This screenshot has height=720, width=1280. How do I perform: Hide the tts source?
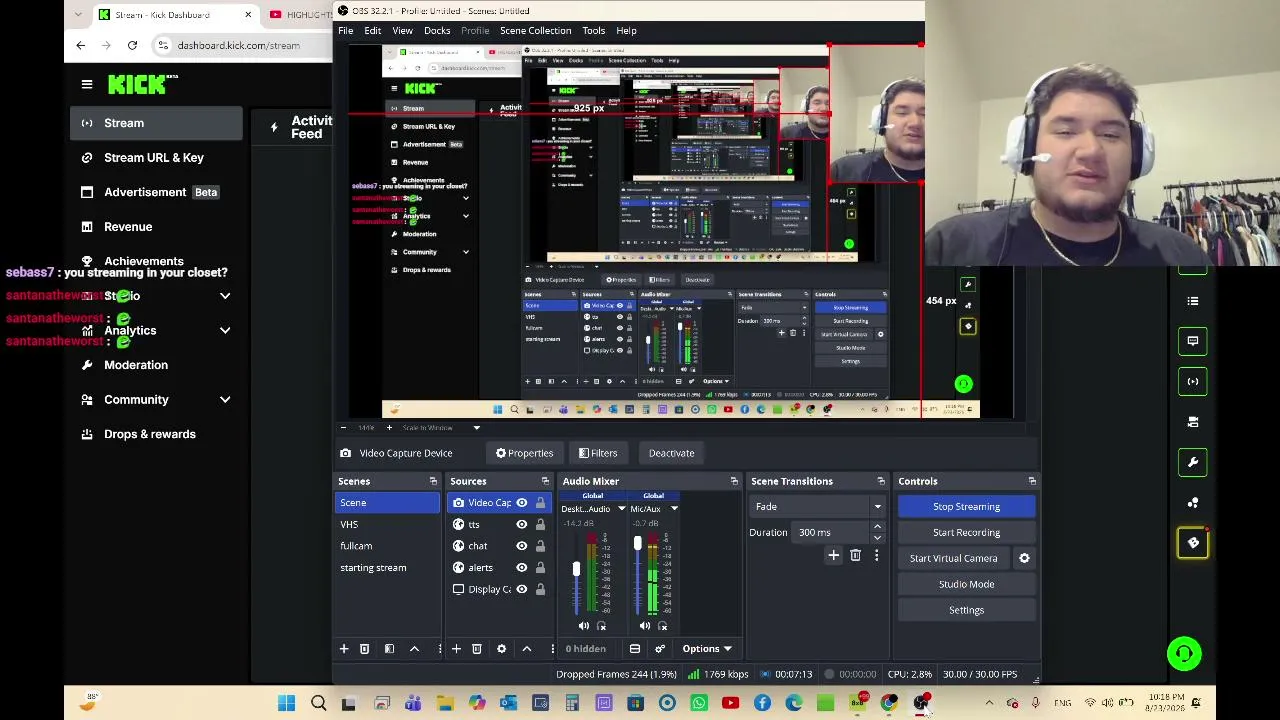tap(521, 525)
